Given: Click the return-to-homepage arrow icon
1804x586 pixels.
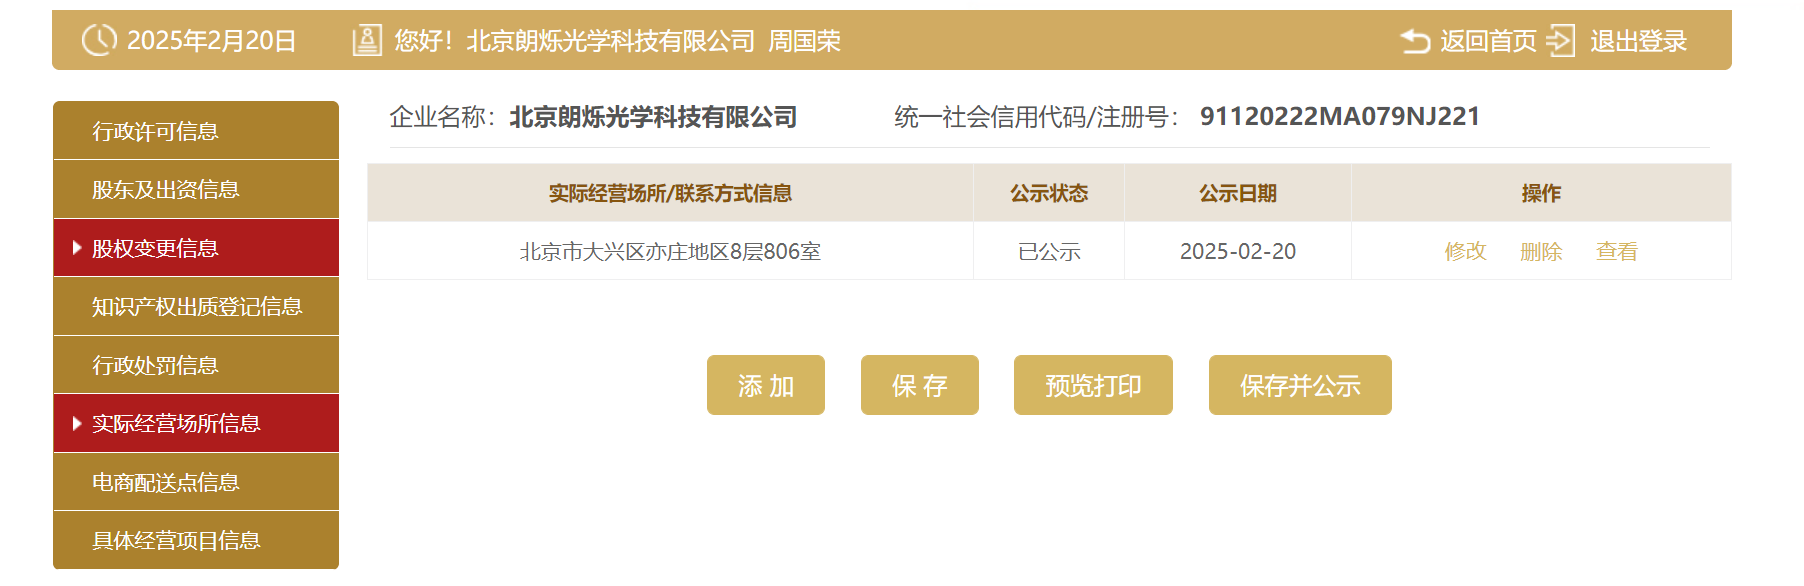Looking at the screenshot, I should pos(1416,41).
